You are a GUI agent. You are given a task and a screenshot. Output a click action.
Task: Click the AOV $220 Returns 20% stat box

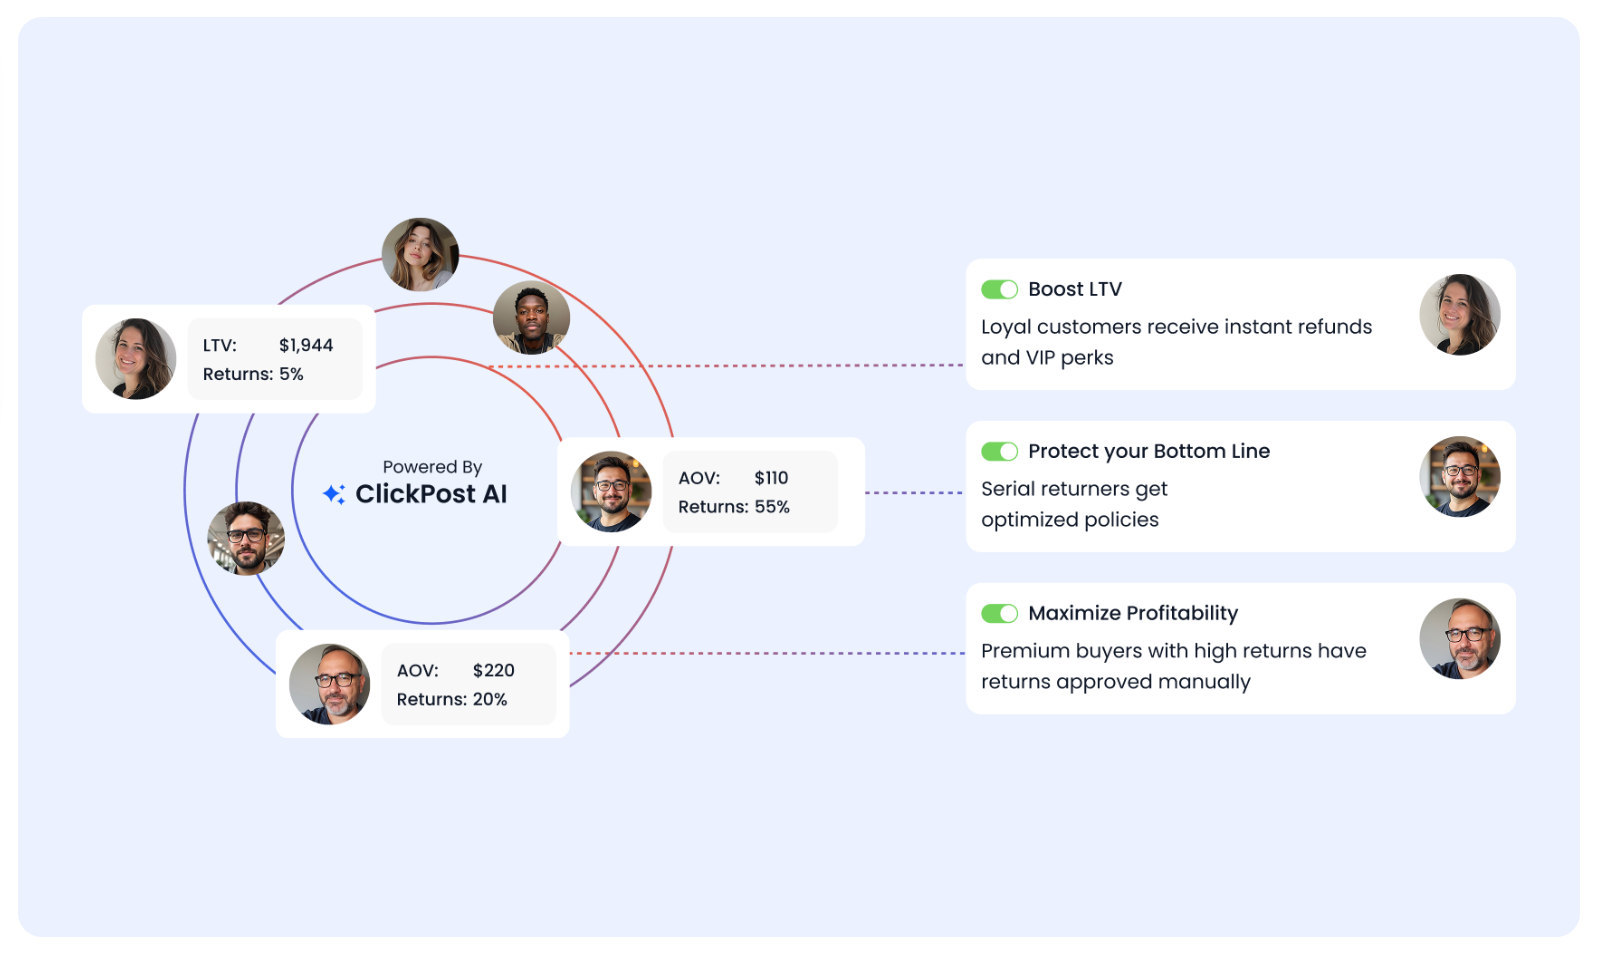(x=468, y=684)
